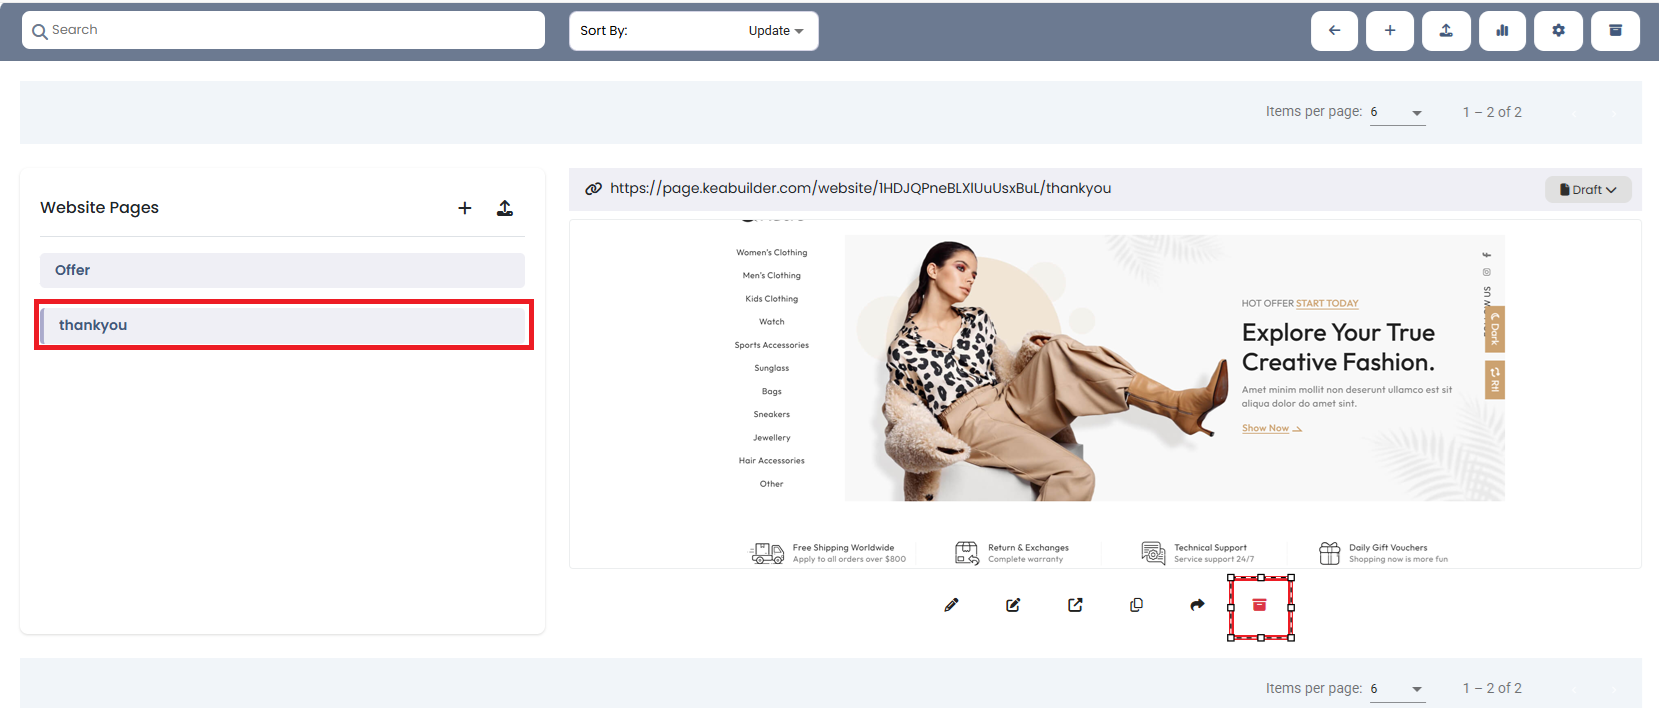Open the settings gear icon
The image size is (1659, 710).
click(1558, 31)
